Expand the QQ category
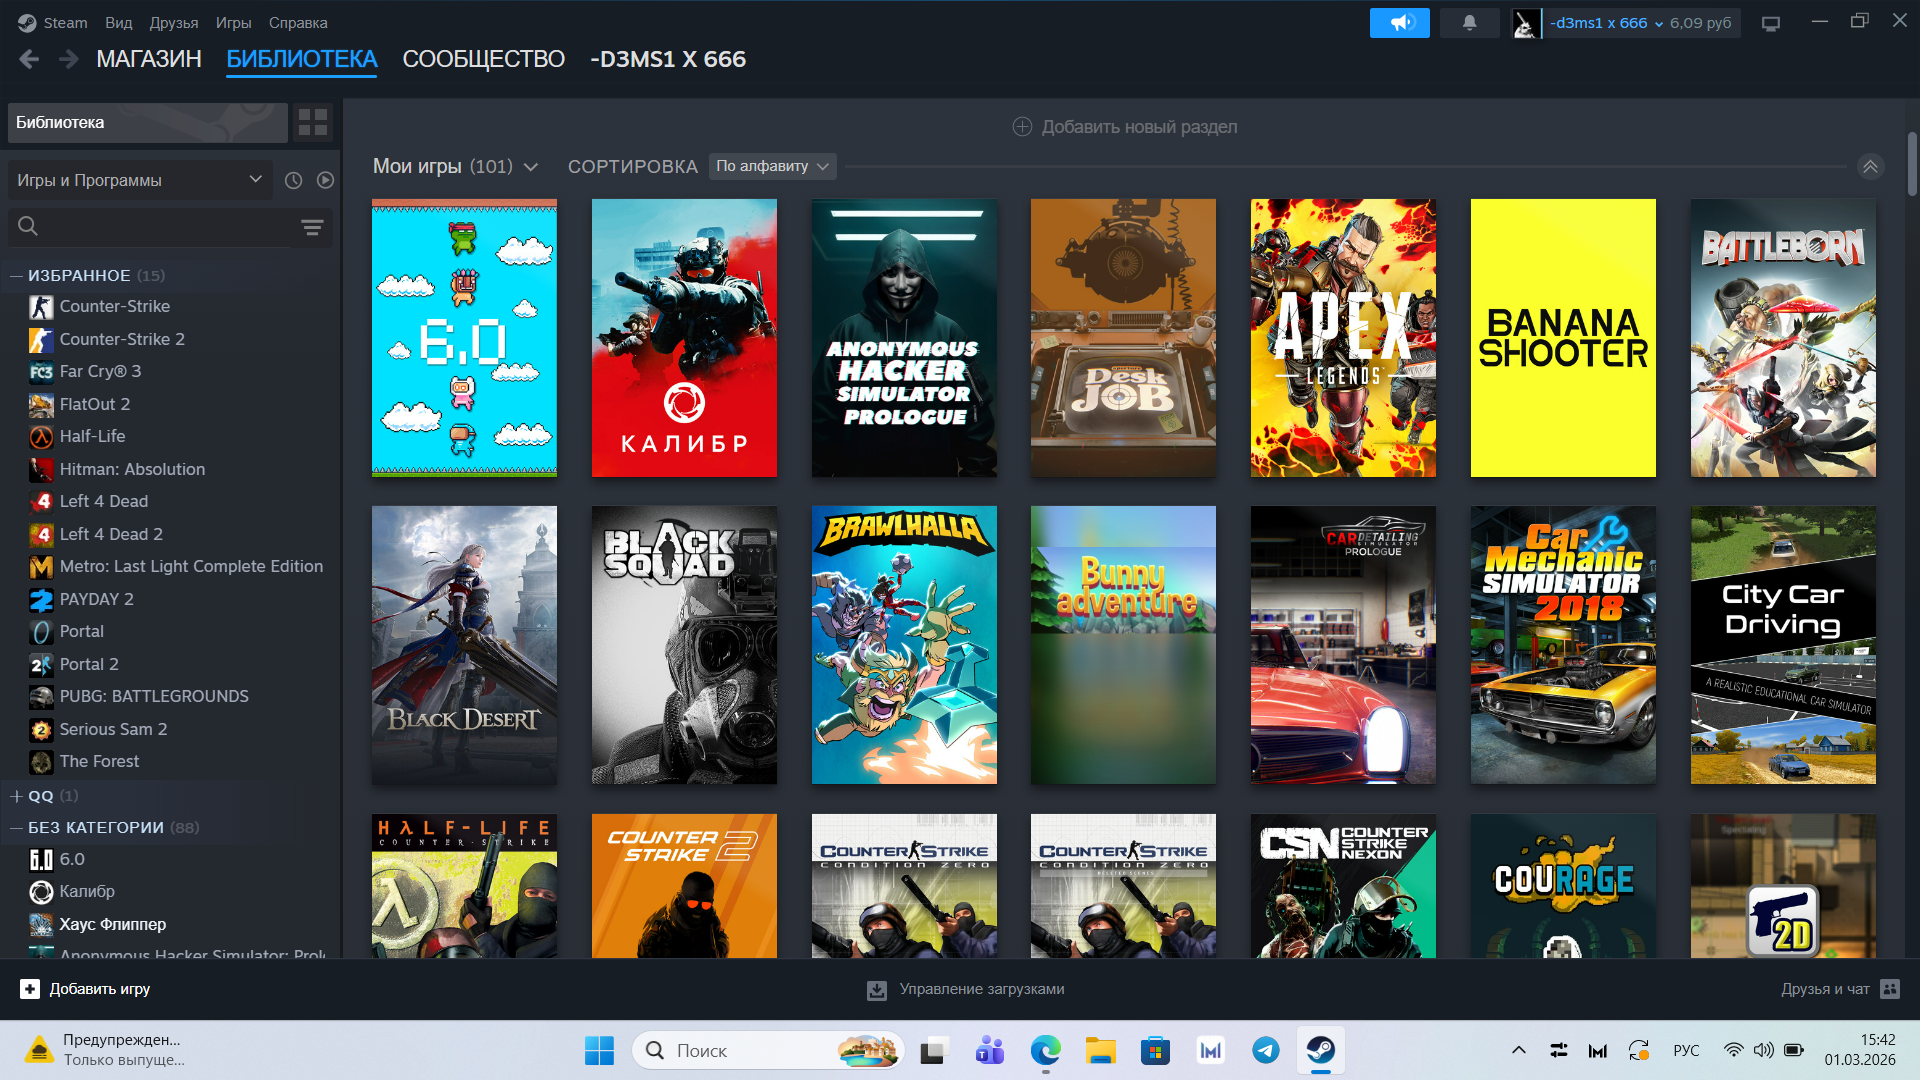 [16, 796]
